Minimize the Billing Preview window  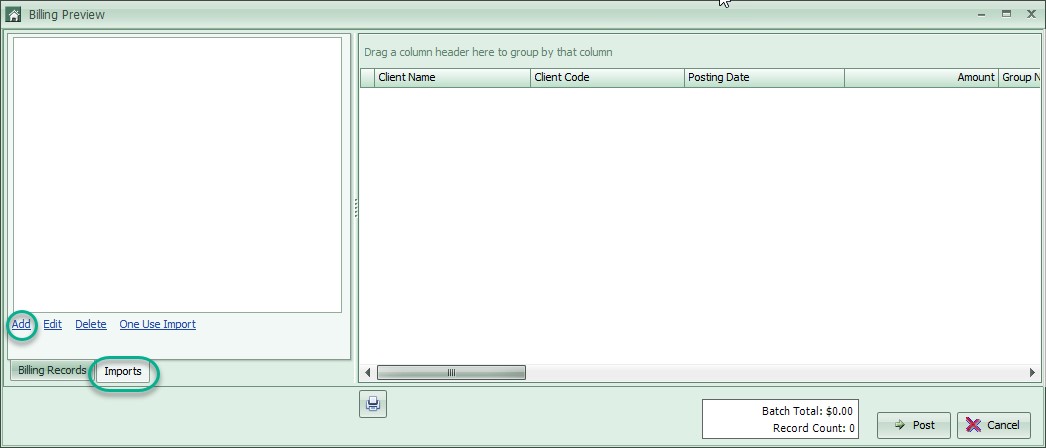coord(982,14)
